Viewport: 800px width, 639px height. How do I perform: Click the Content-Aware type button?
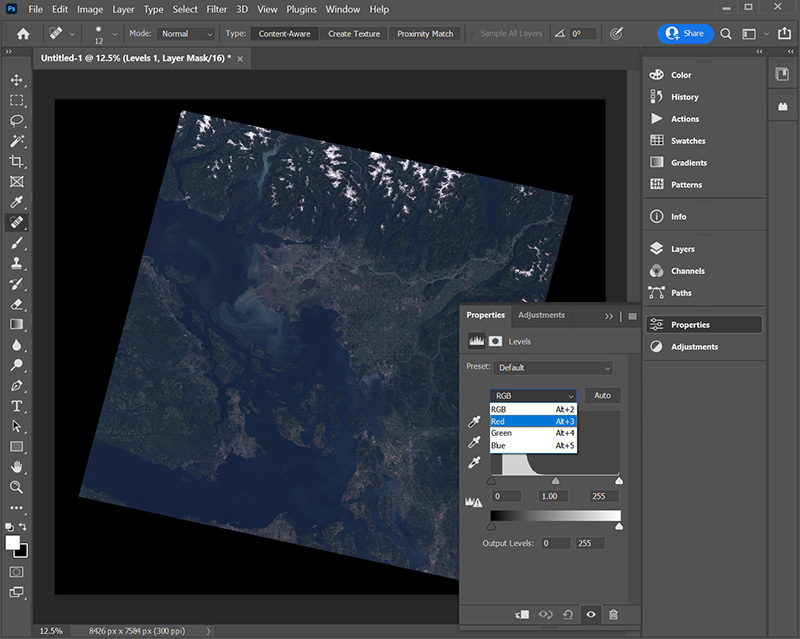coord(281,34)
